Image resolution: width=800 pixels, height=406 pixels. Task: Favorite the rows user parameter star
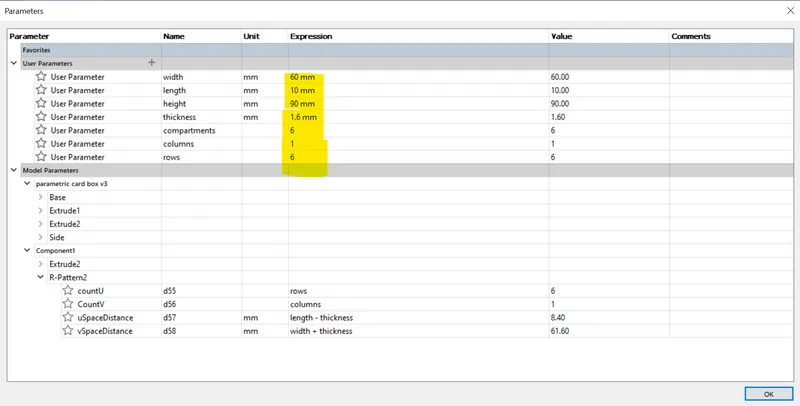click(41, 157)
